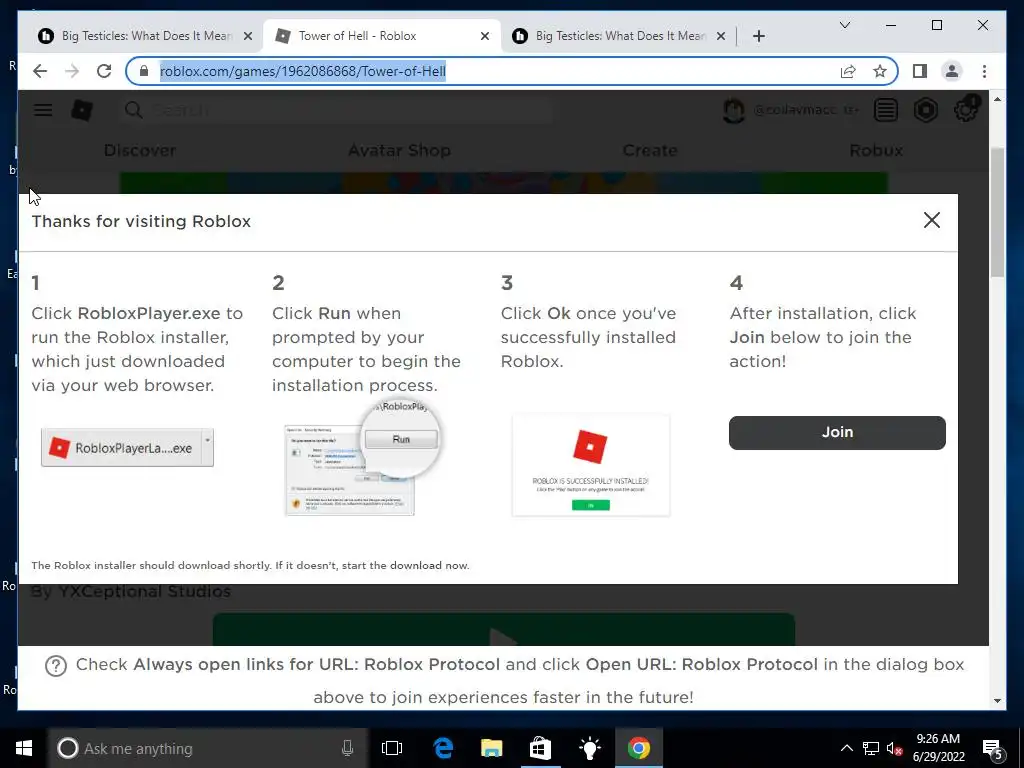This screenshot has height=768, width=1024.
Task: Close the Thanks for visiting Roblox dialog
Action: 932,220
